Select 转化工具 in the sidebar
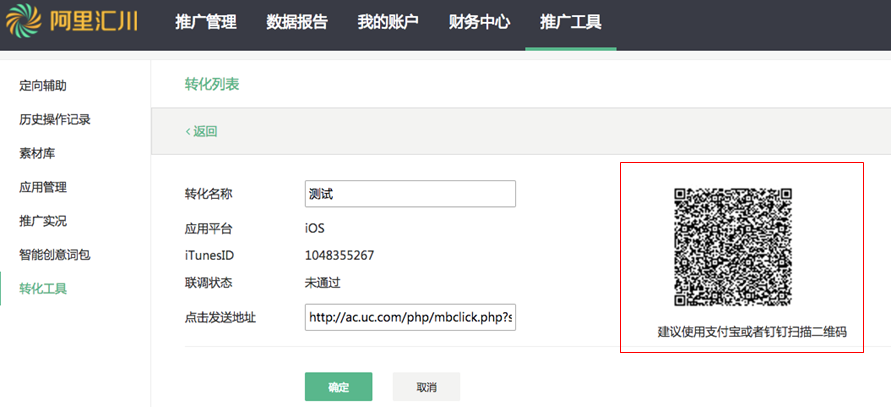Image resolution: width=891 pixels, height=407 pixels. (43, 289)
